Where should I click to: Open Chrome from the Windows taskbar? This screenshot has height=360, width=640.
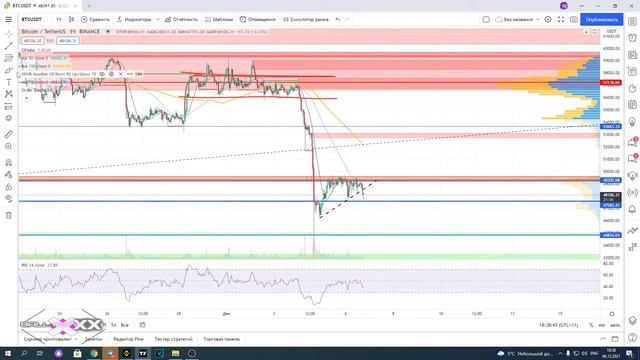[94, 353]
